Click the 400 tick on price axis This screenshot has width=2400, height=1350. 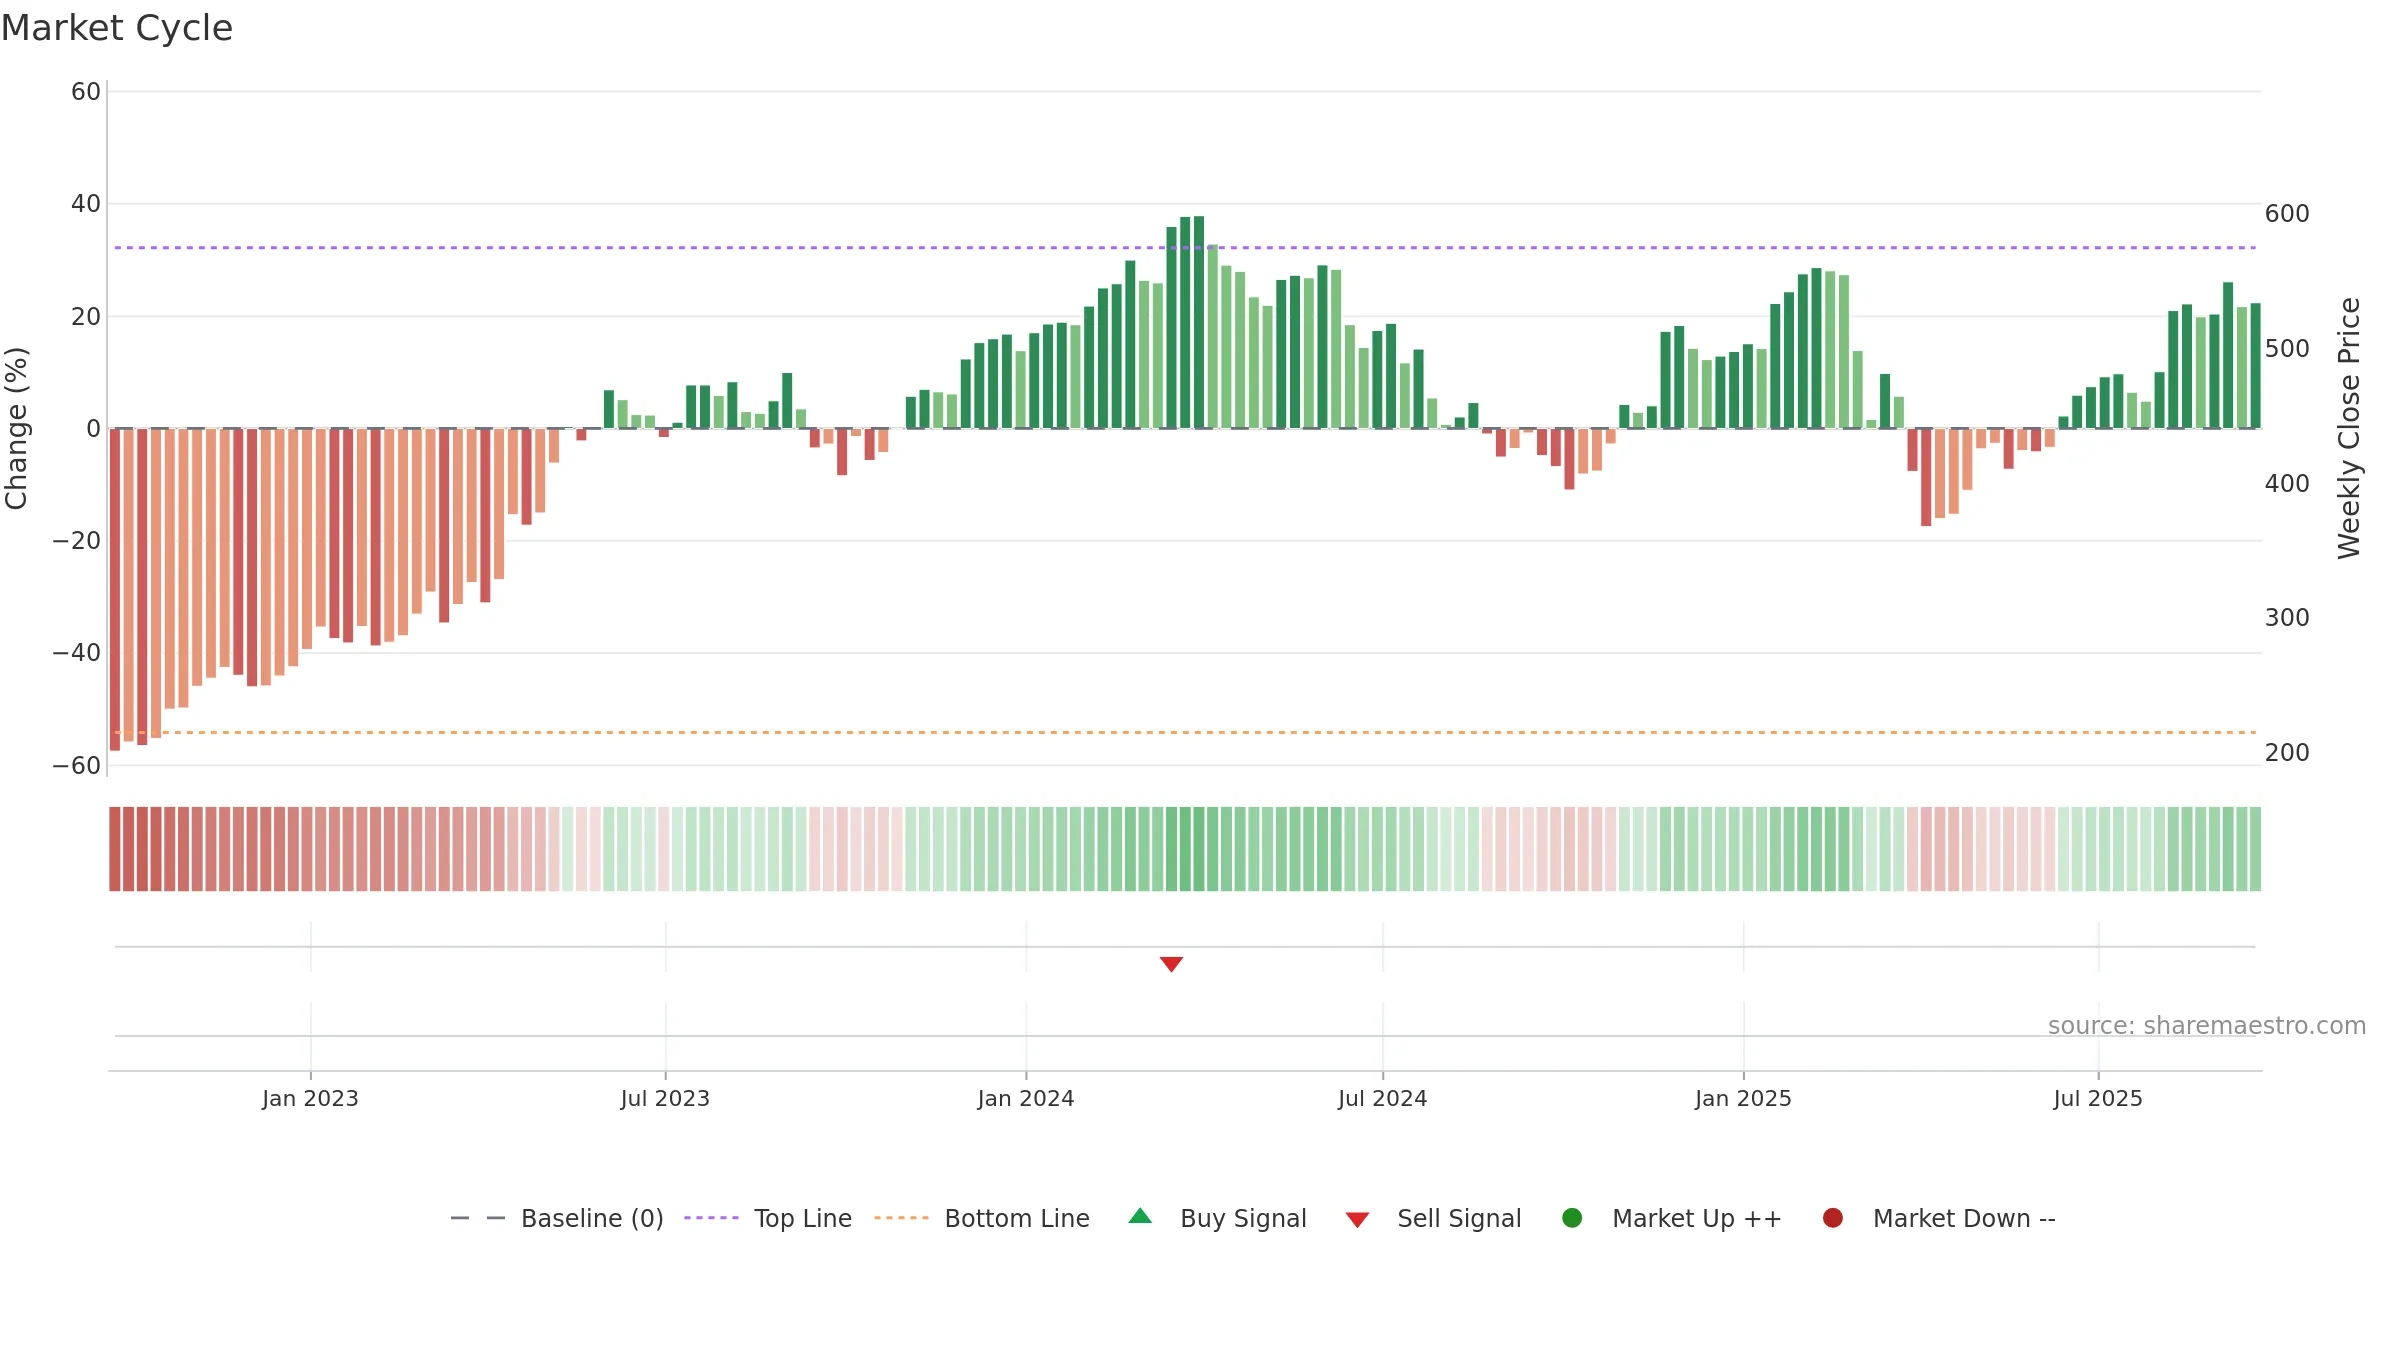tap(2287, 484)
